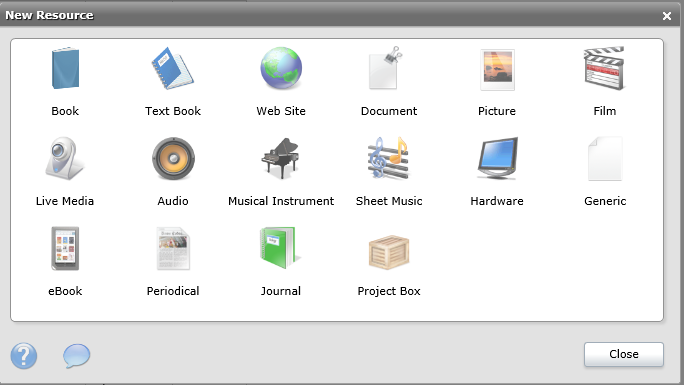This screenshot has width=684, height=385.
Task: Select the eBook reader icon
Action: (x=65, y=249)
